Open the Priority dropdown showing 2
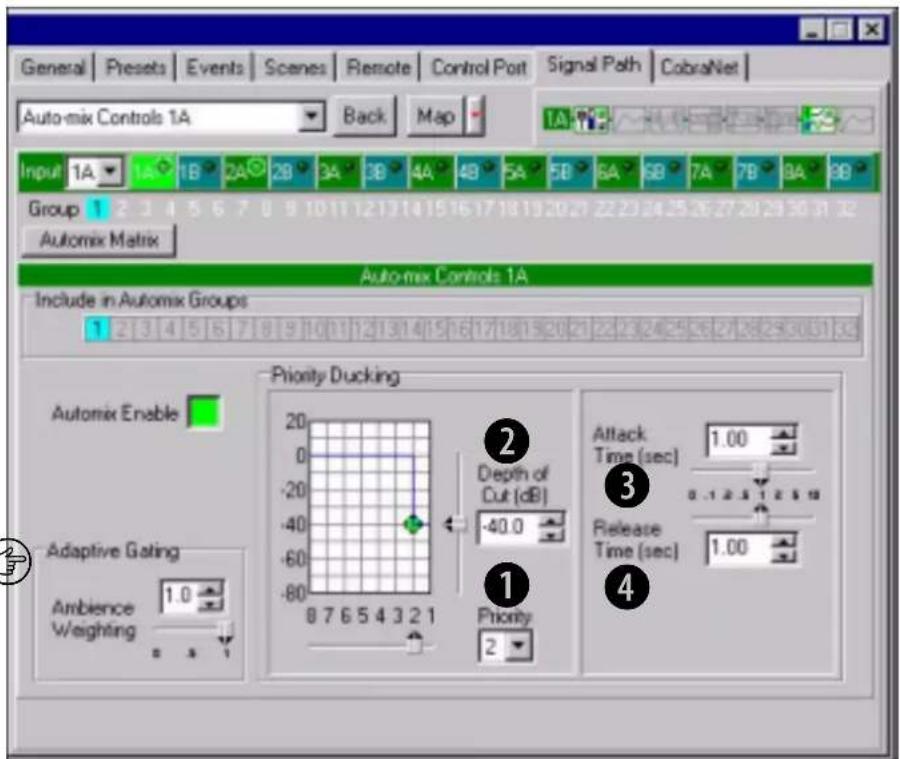 click(519, 646)
